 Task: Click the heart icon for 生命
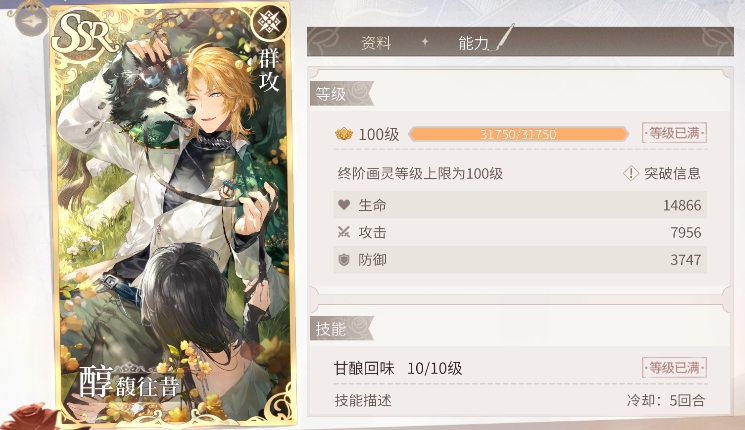(x=344, y=205)
